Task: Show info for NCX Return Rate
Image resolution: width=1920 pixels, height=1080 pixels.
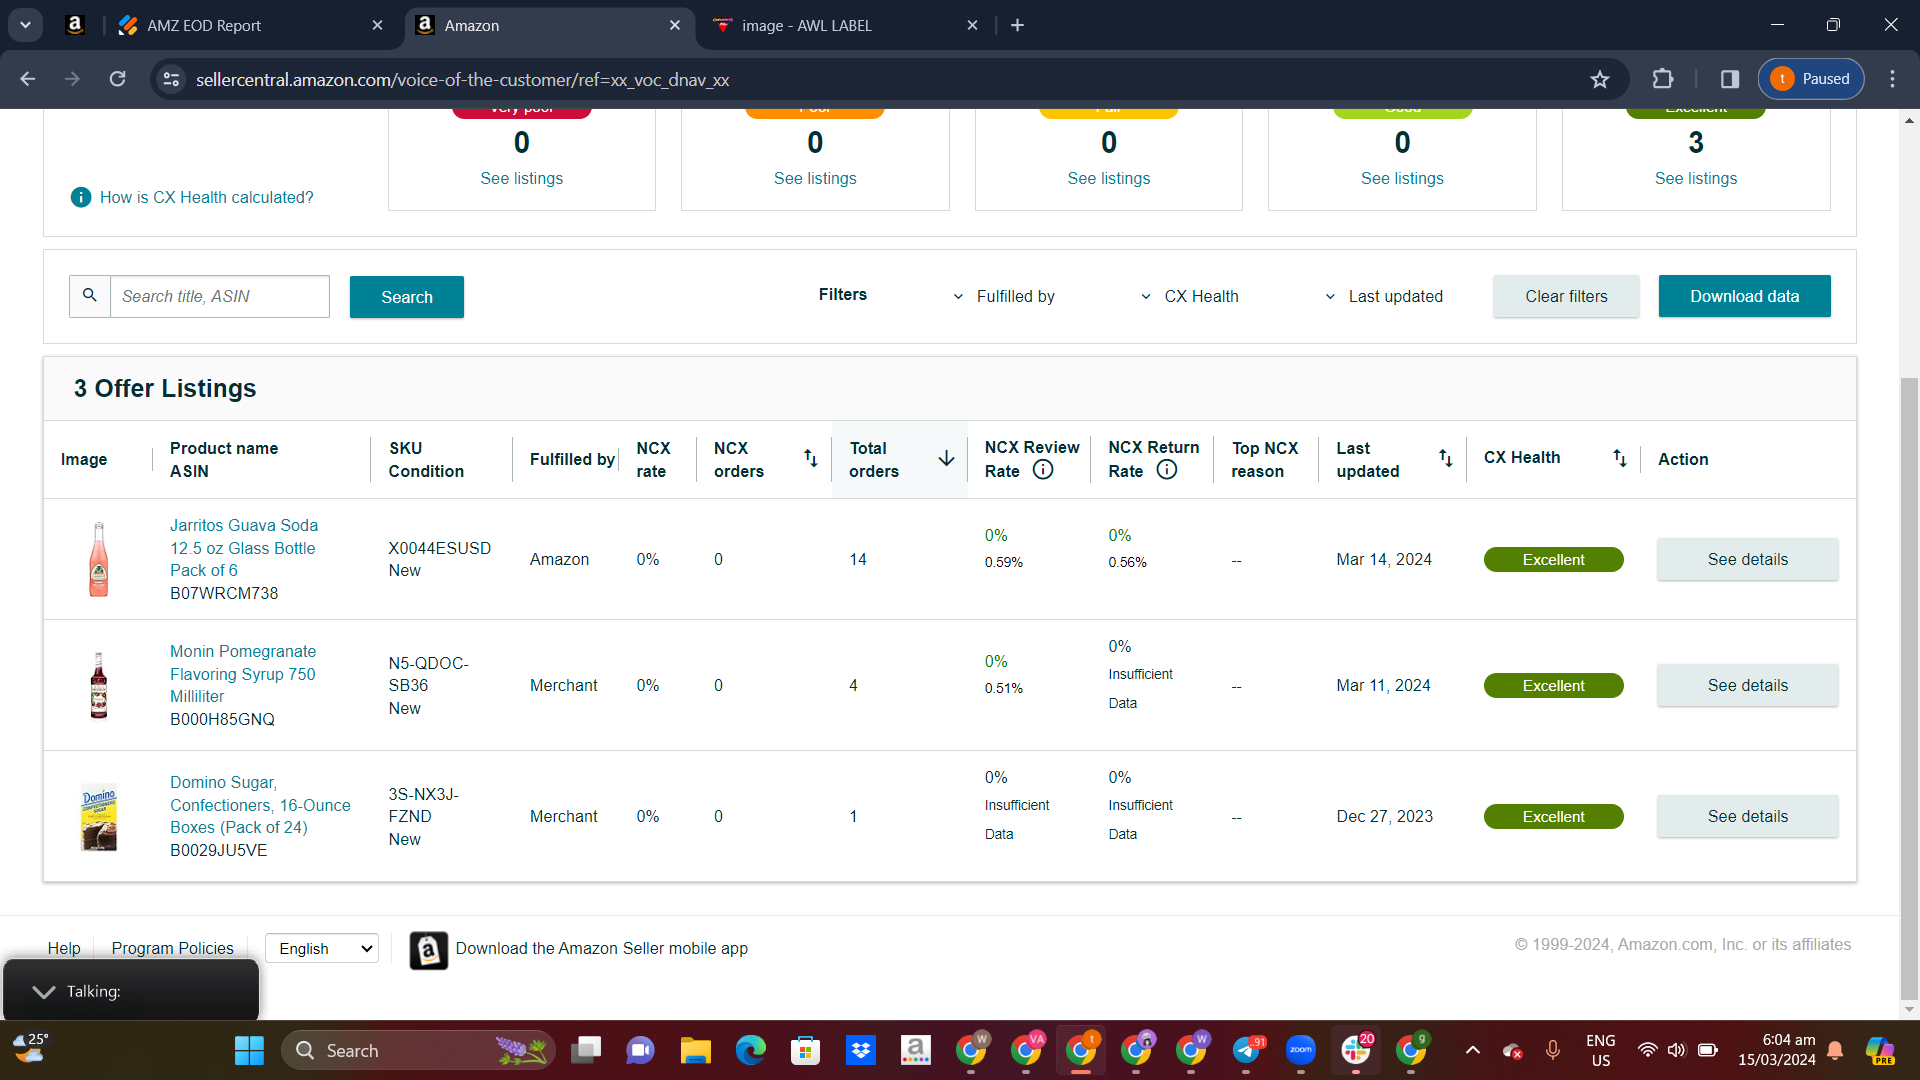Action: 1167,470
